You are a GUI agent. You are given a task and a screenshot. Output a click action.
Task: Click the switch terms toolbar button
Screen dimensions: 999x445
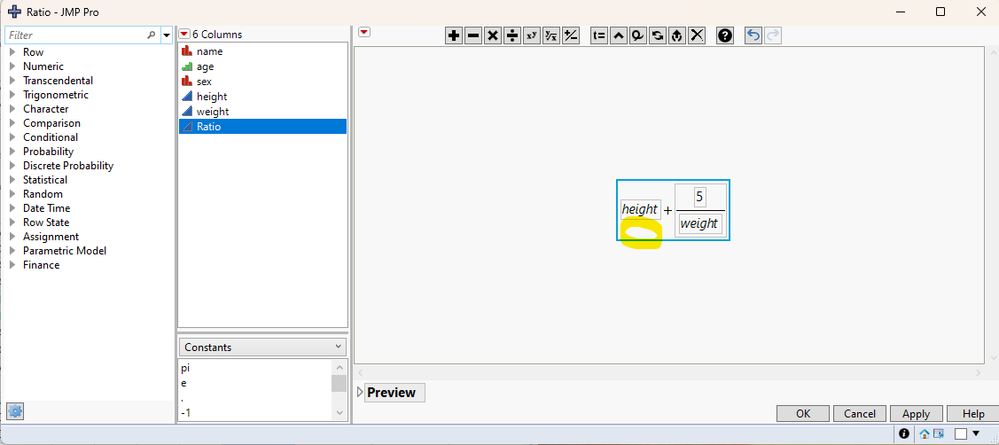[658, 36]
